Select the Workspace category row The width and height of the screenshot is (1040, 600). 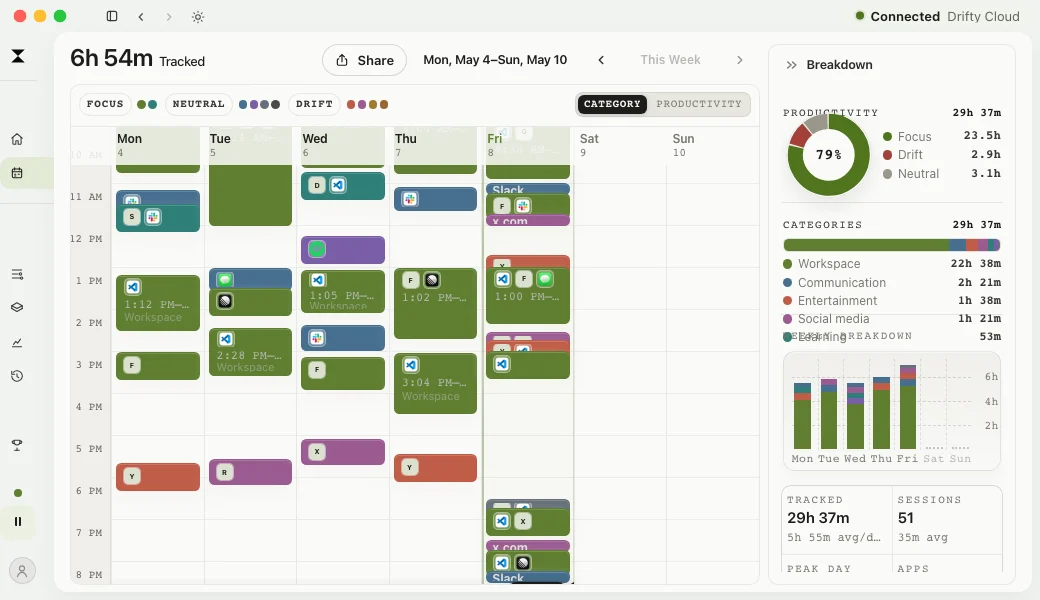coord(892,264)
